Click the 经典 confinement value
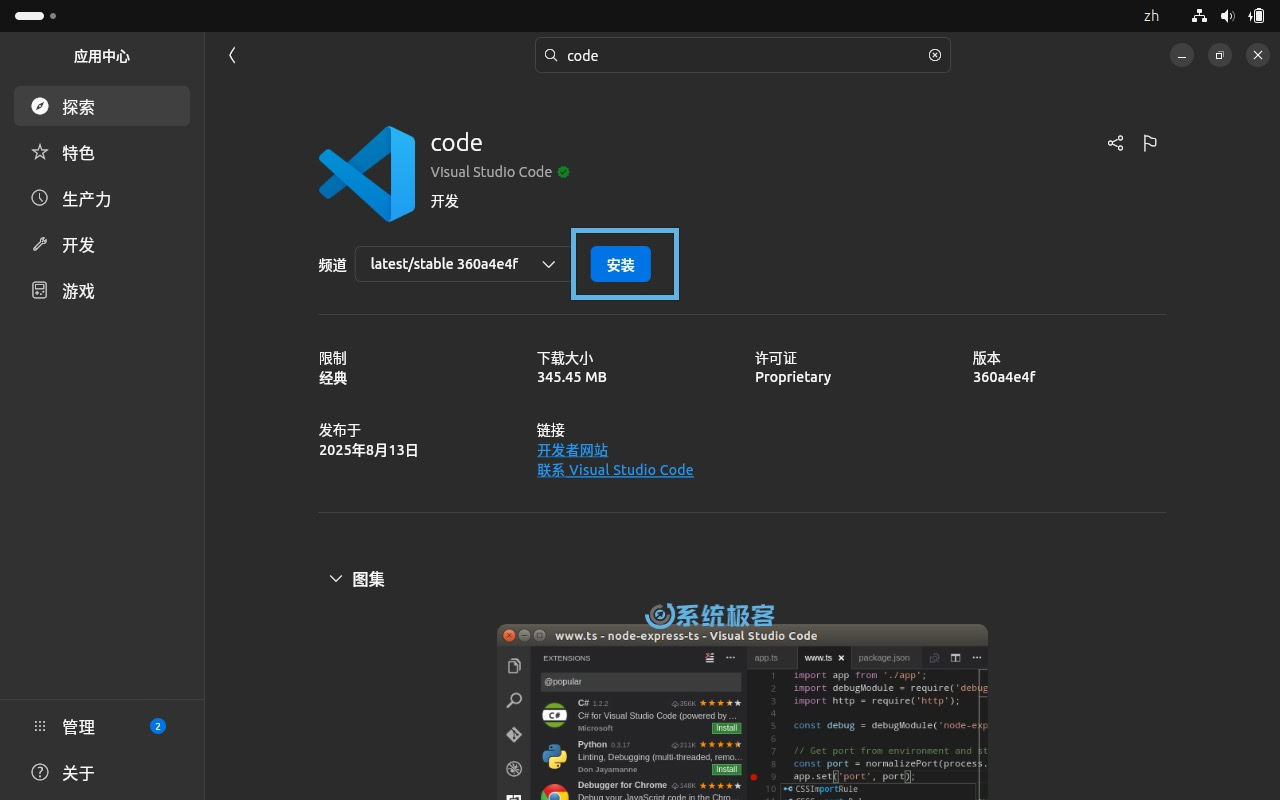Image resolution: width=1280 pixels, height=800 pixels. point(333,378)
